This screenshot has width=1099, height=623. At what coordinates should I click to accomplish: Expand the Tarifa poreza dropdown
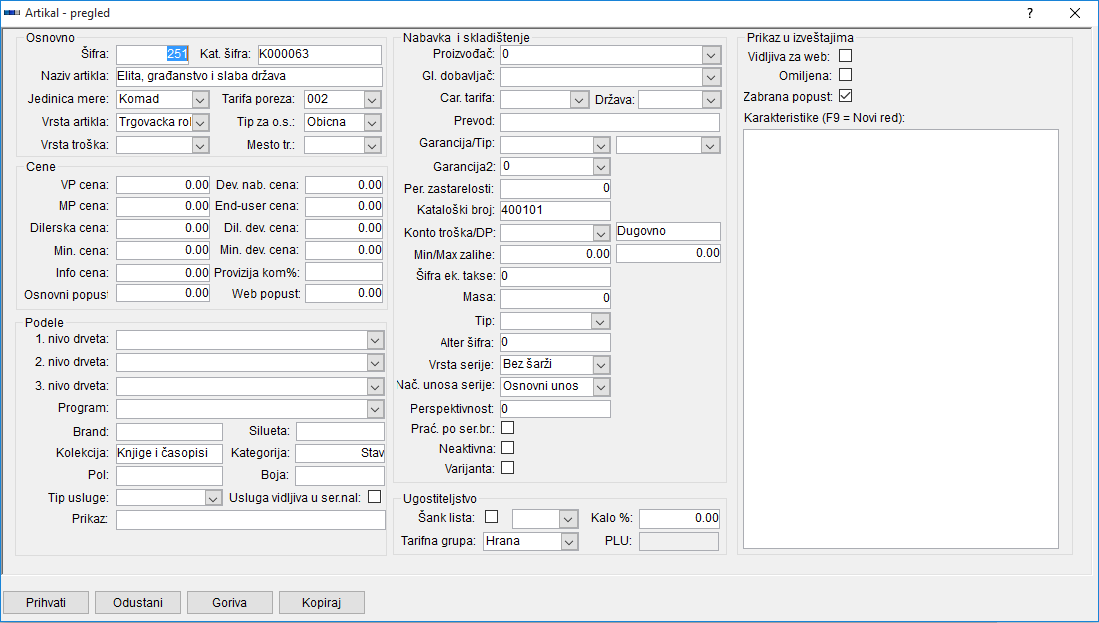[x=372, y=99]
